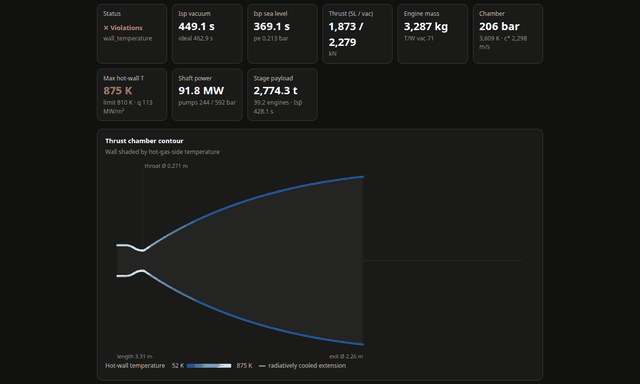Click the Thrust chamber contour heading
Screen dimensions: 640x384
[144, 141]
